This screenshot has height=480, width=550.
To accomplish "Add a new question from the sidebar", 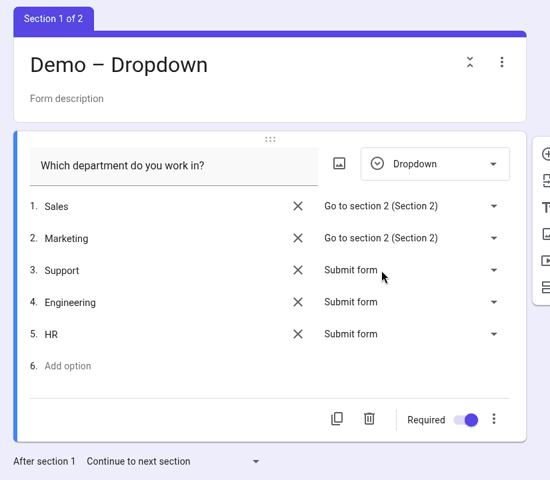I will 546,154.
